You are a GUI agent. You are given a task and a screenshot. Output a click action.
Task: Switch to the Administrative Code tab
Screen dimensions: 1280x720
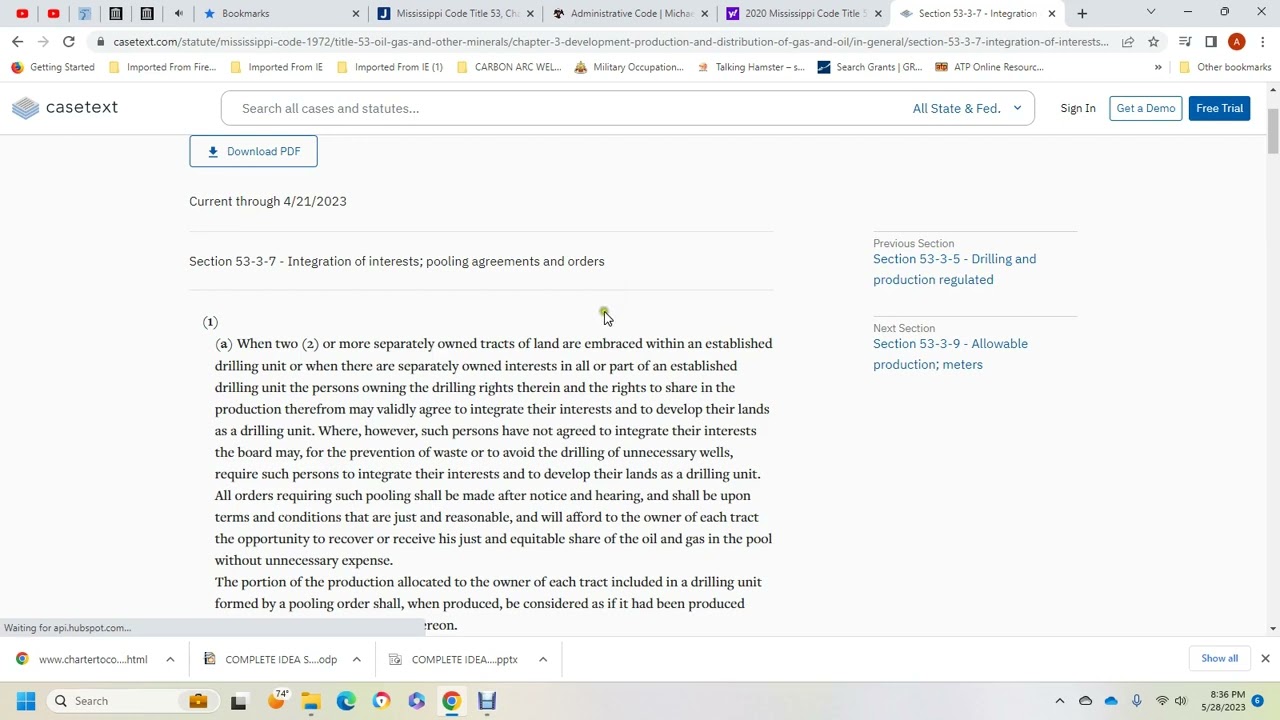pos(629,13)
